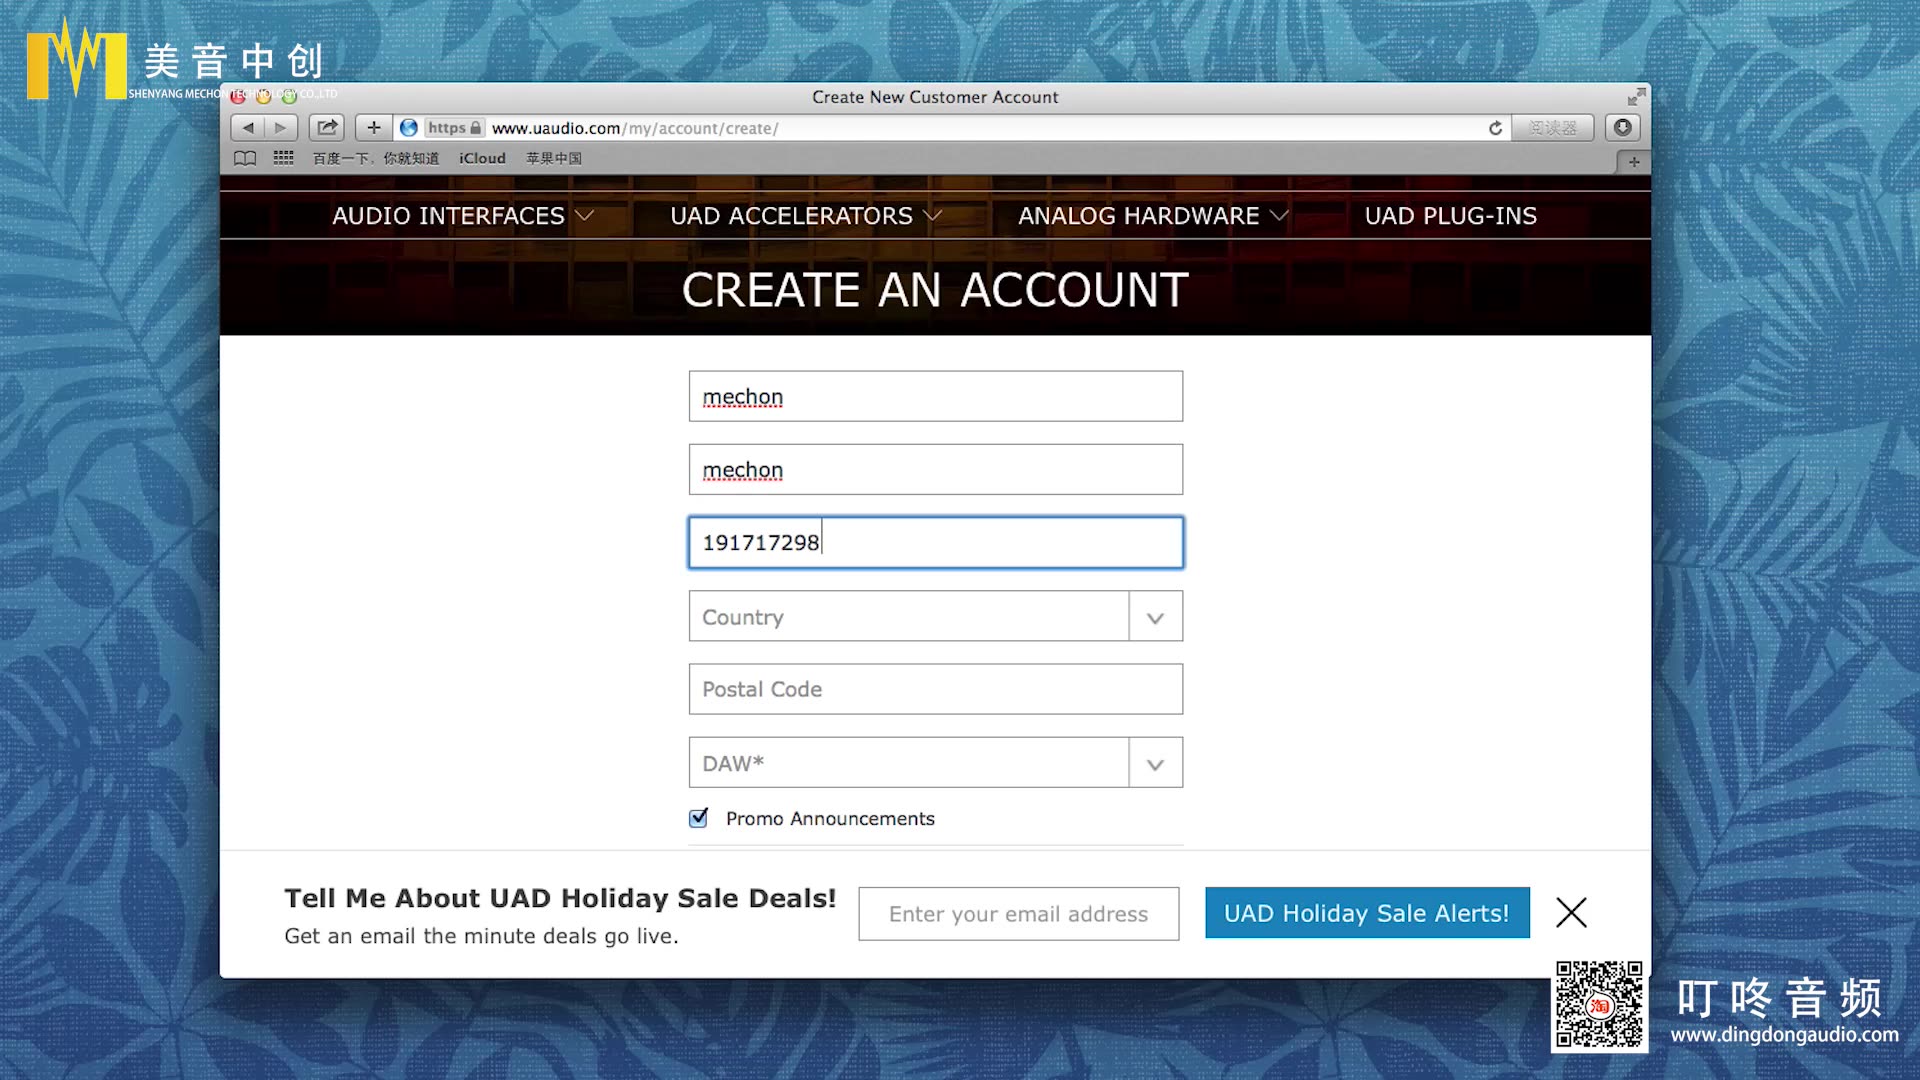This screenshot has height=1080, width=1920.
Task: Click the UA Audio logo icon
Action: [413, 127]
